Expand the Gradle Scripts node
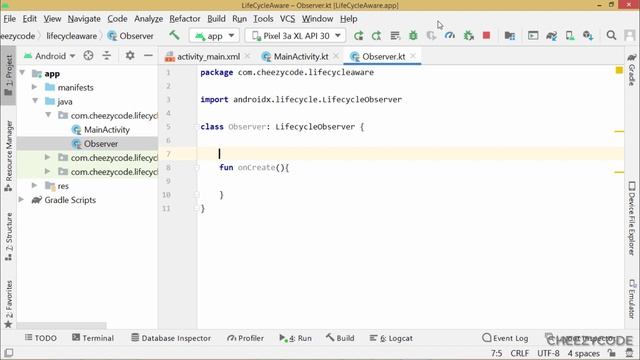Viewport: 640px width, 360px height. [21, 200]
